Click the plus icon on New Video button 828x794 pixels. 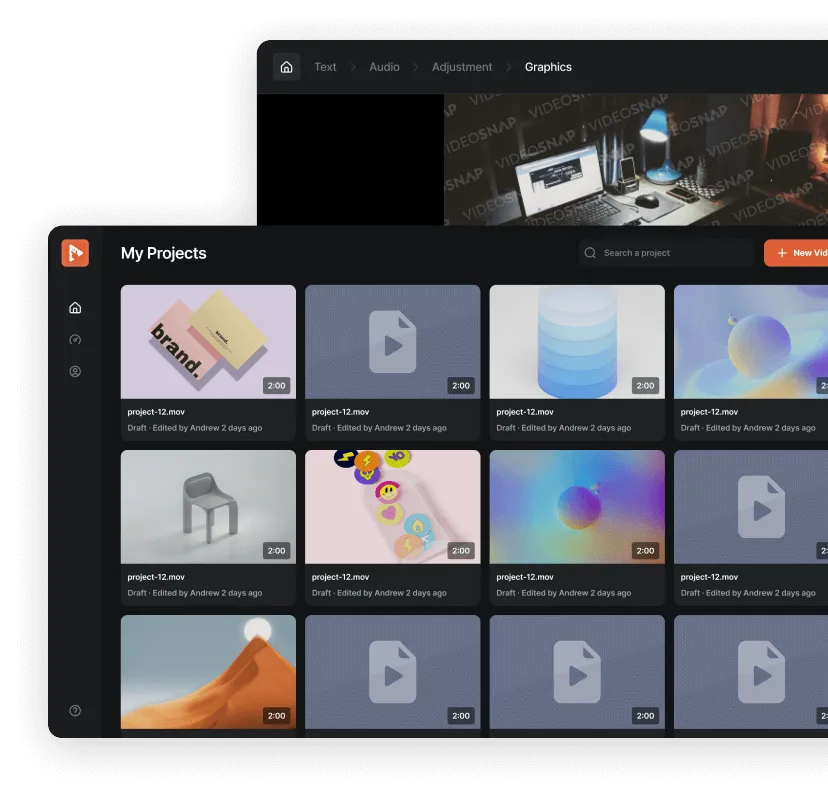point(782,253)
